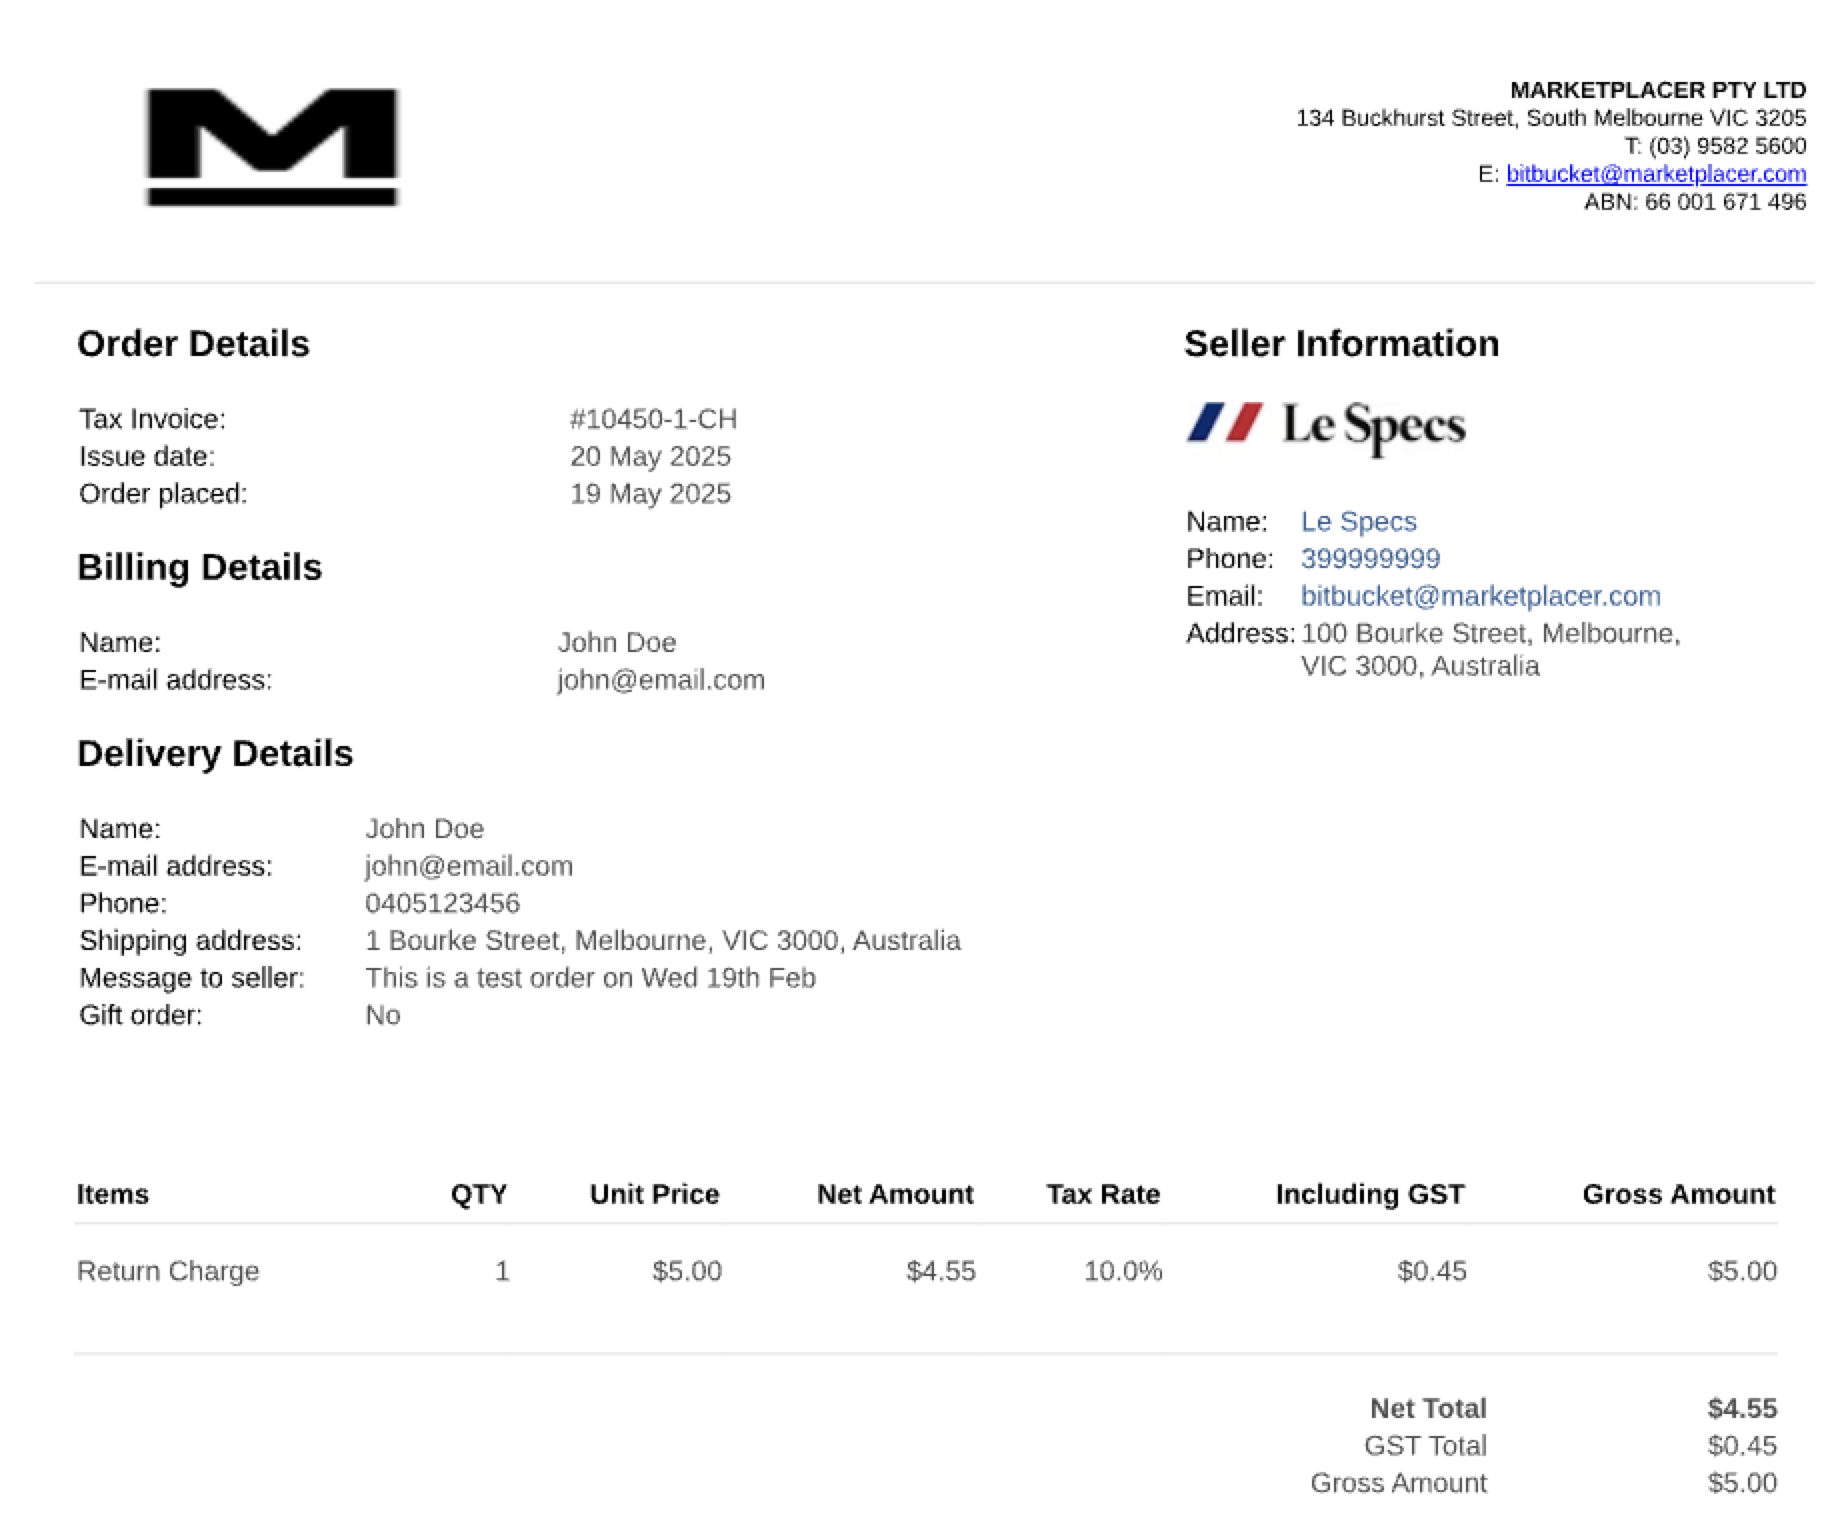Image resolution: width=1848 pixels, height=1524 pixels.
Task: Select the Return Charge line item
Action: pos(168,1271)
